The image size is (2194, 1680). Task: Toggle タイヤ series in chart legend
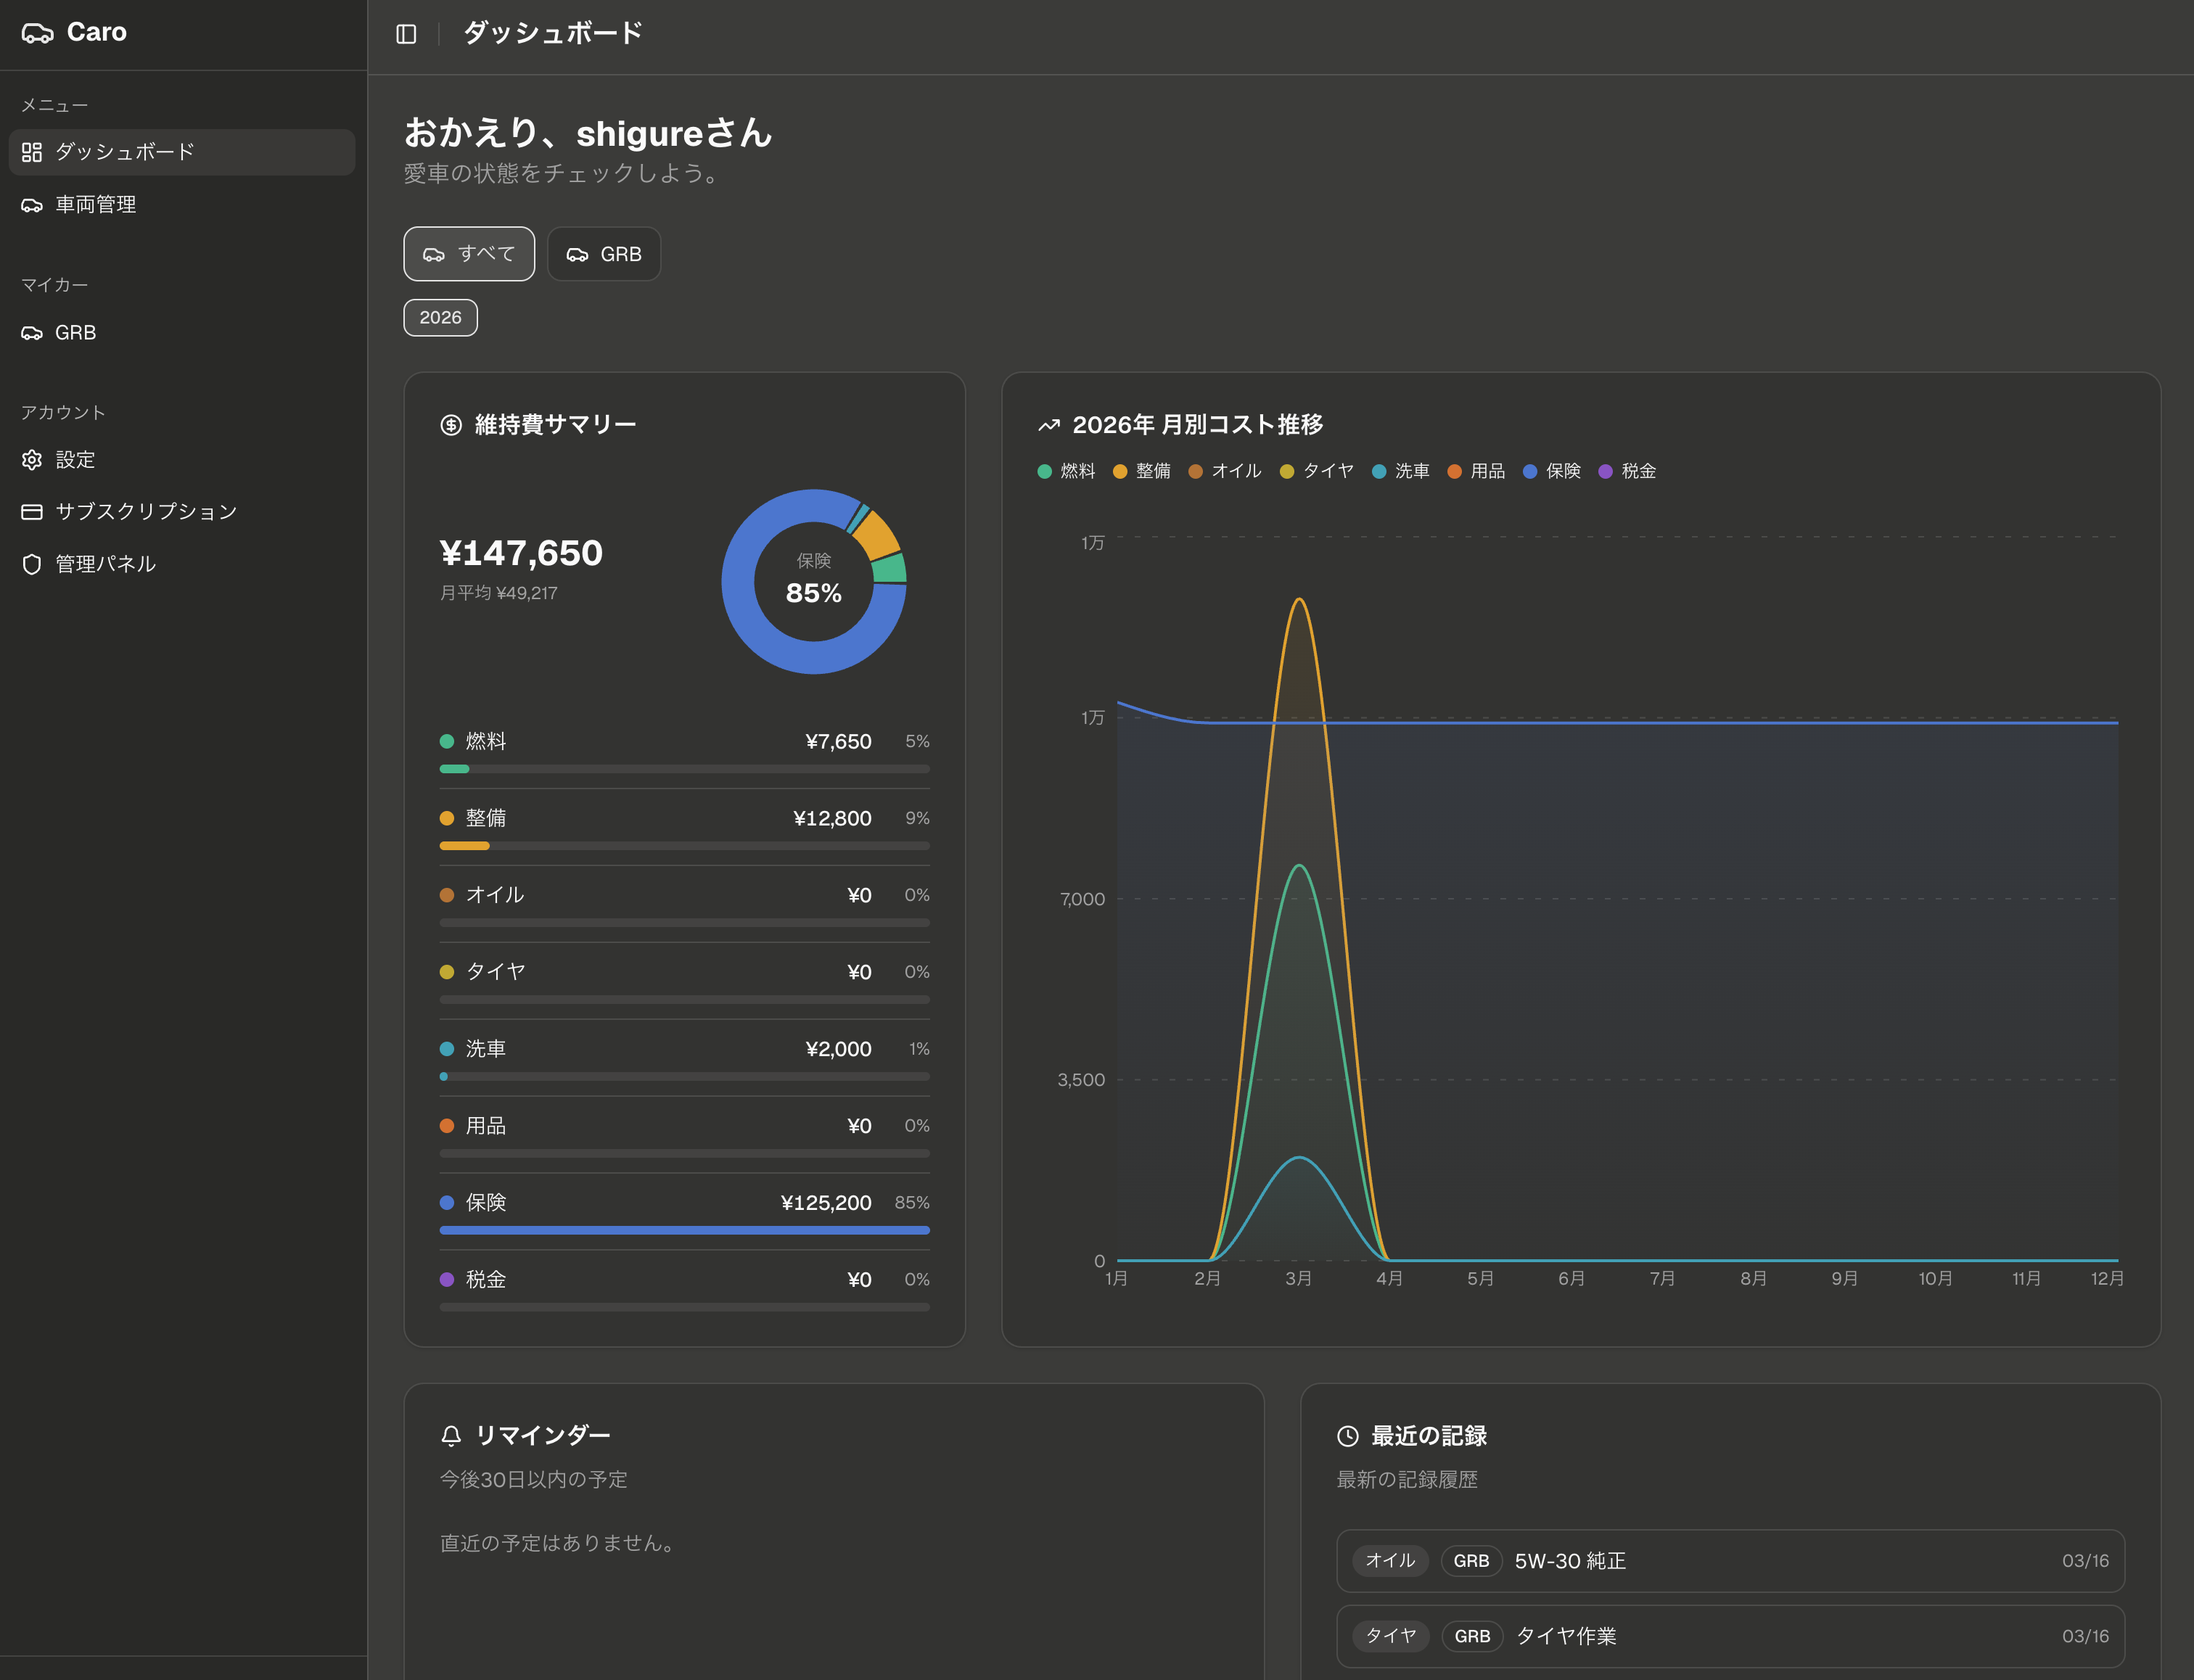(x=1316, y=471)
